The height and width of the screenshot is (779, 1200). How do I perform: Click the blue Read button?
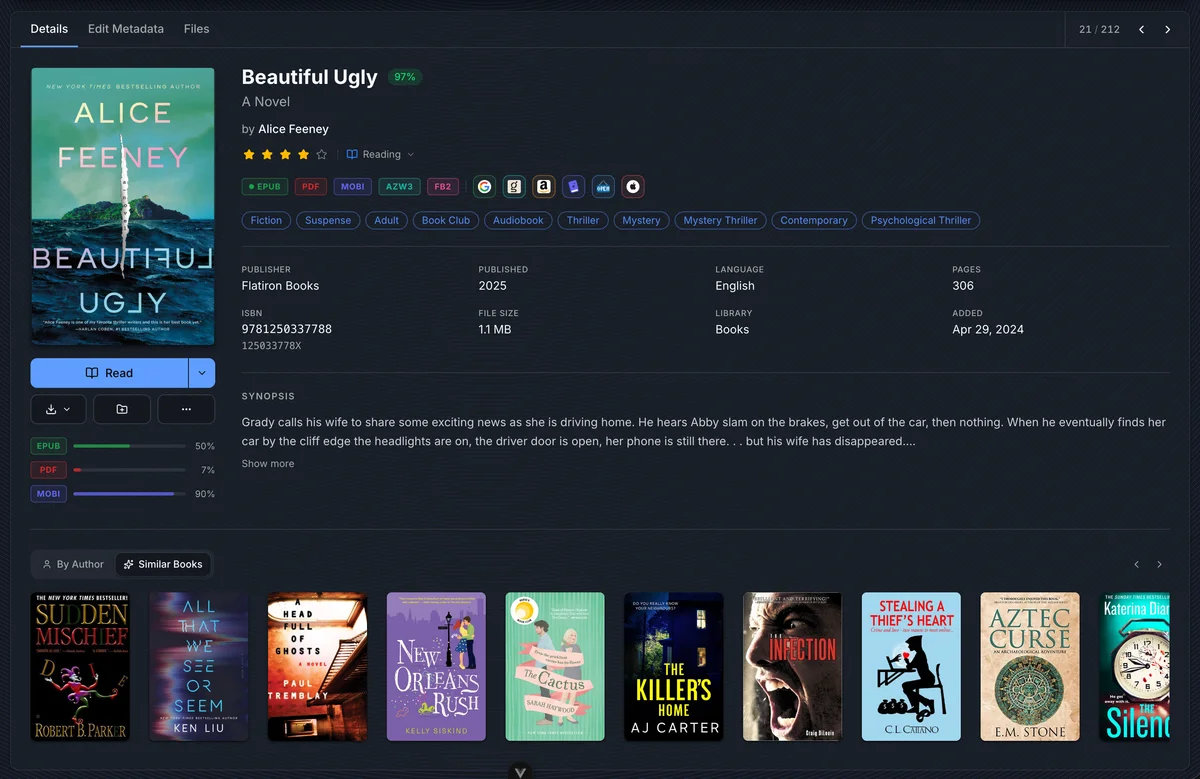(109, 373)
